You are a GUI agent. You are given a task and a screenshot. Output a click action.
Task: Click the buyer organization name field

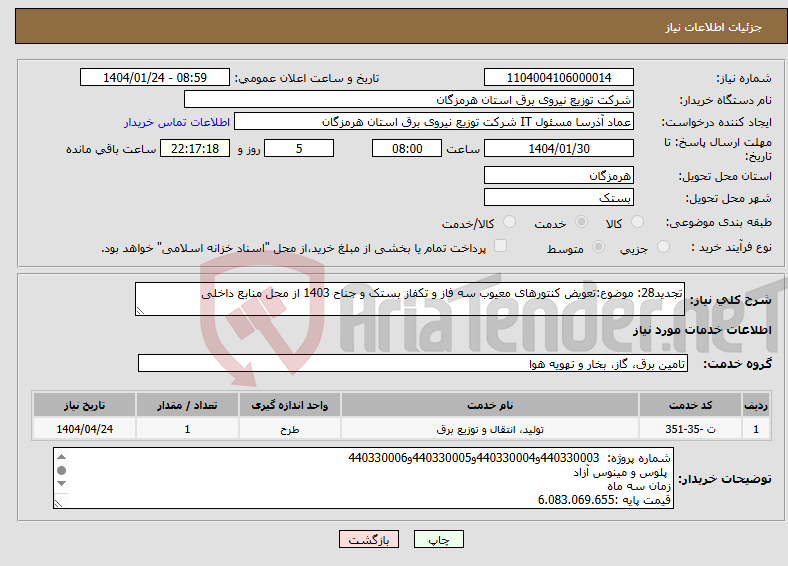click(409, 100)
